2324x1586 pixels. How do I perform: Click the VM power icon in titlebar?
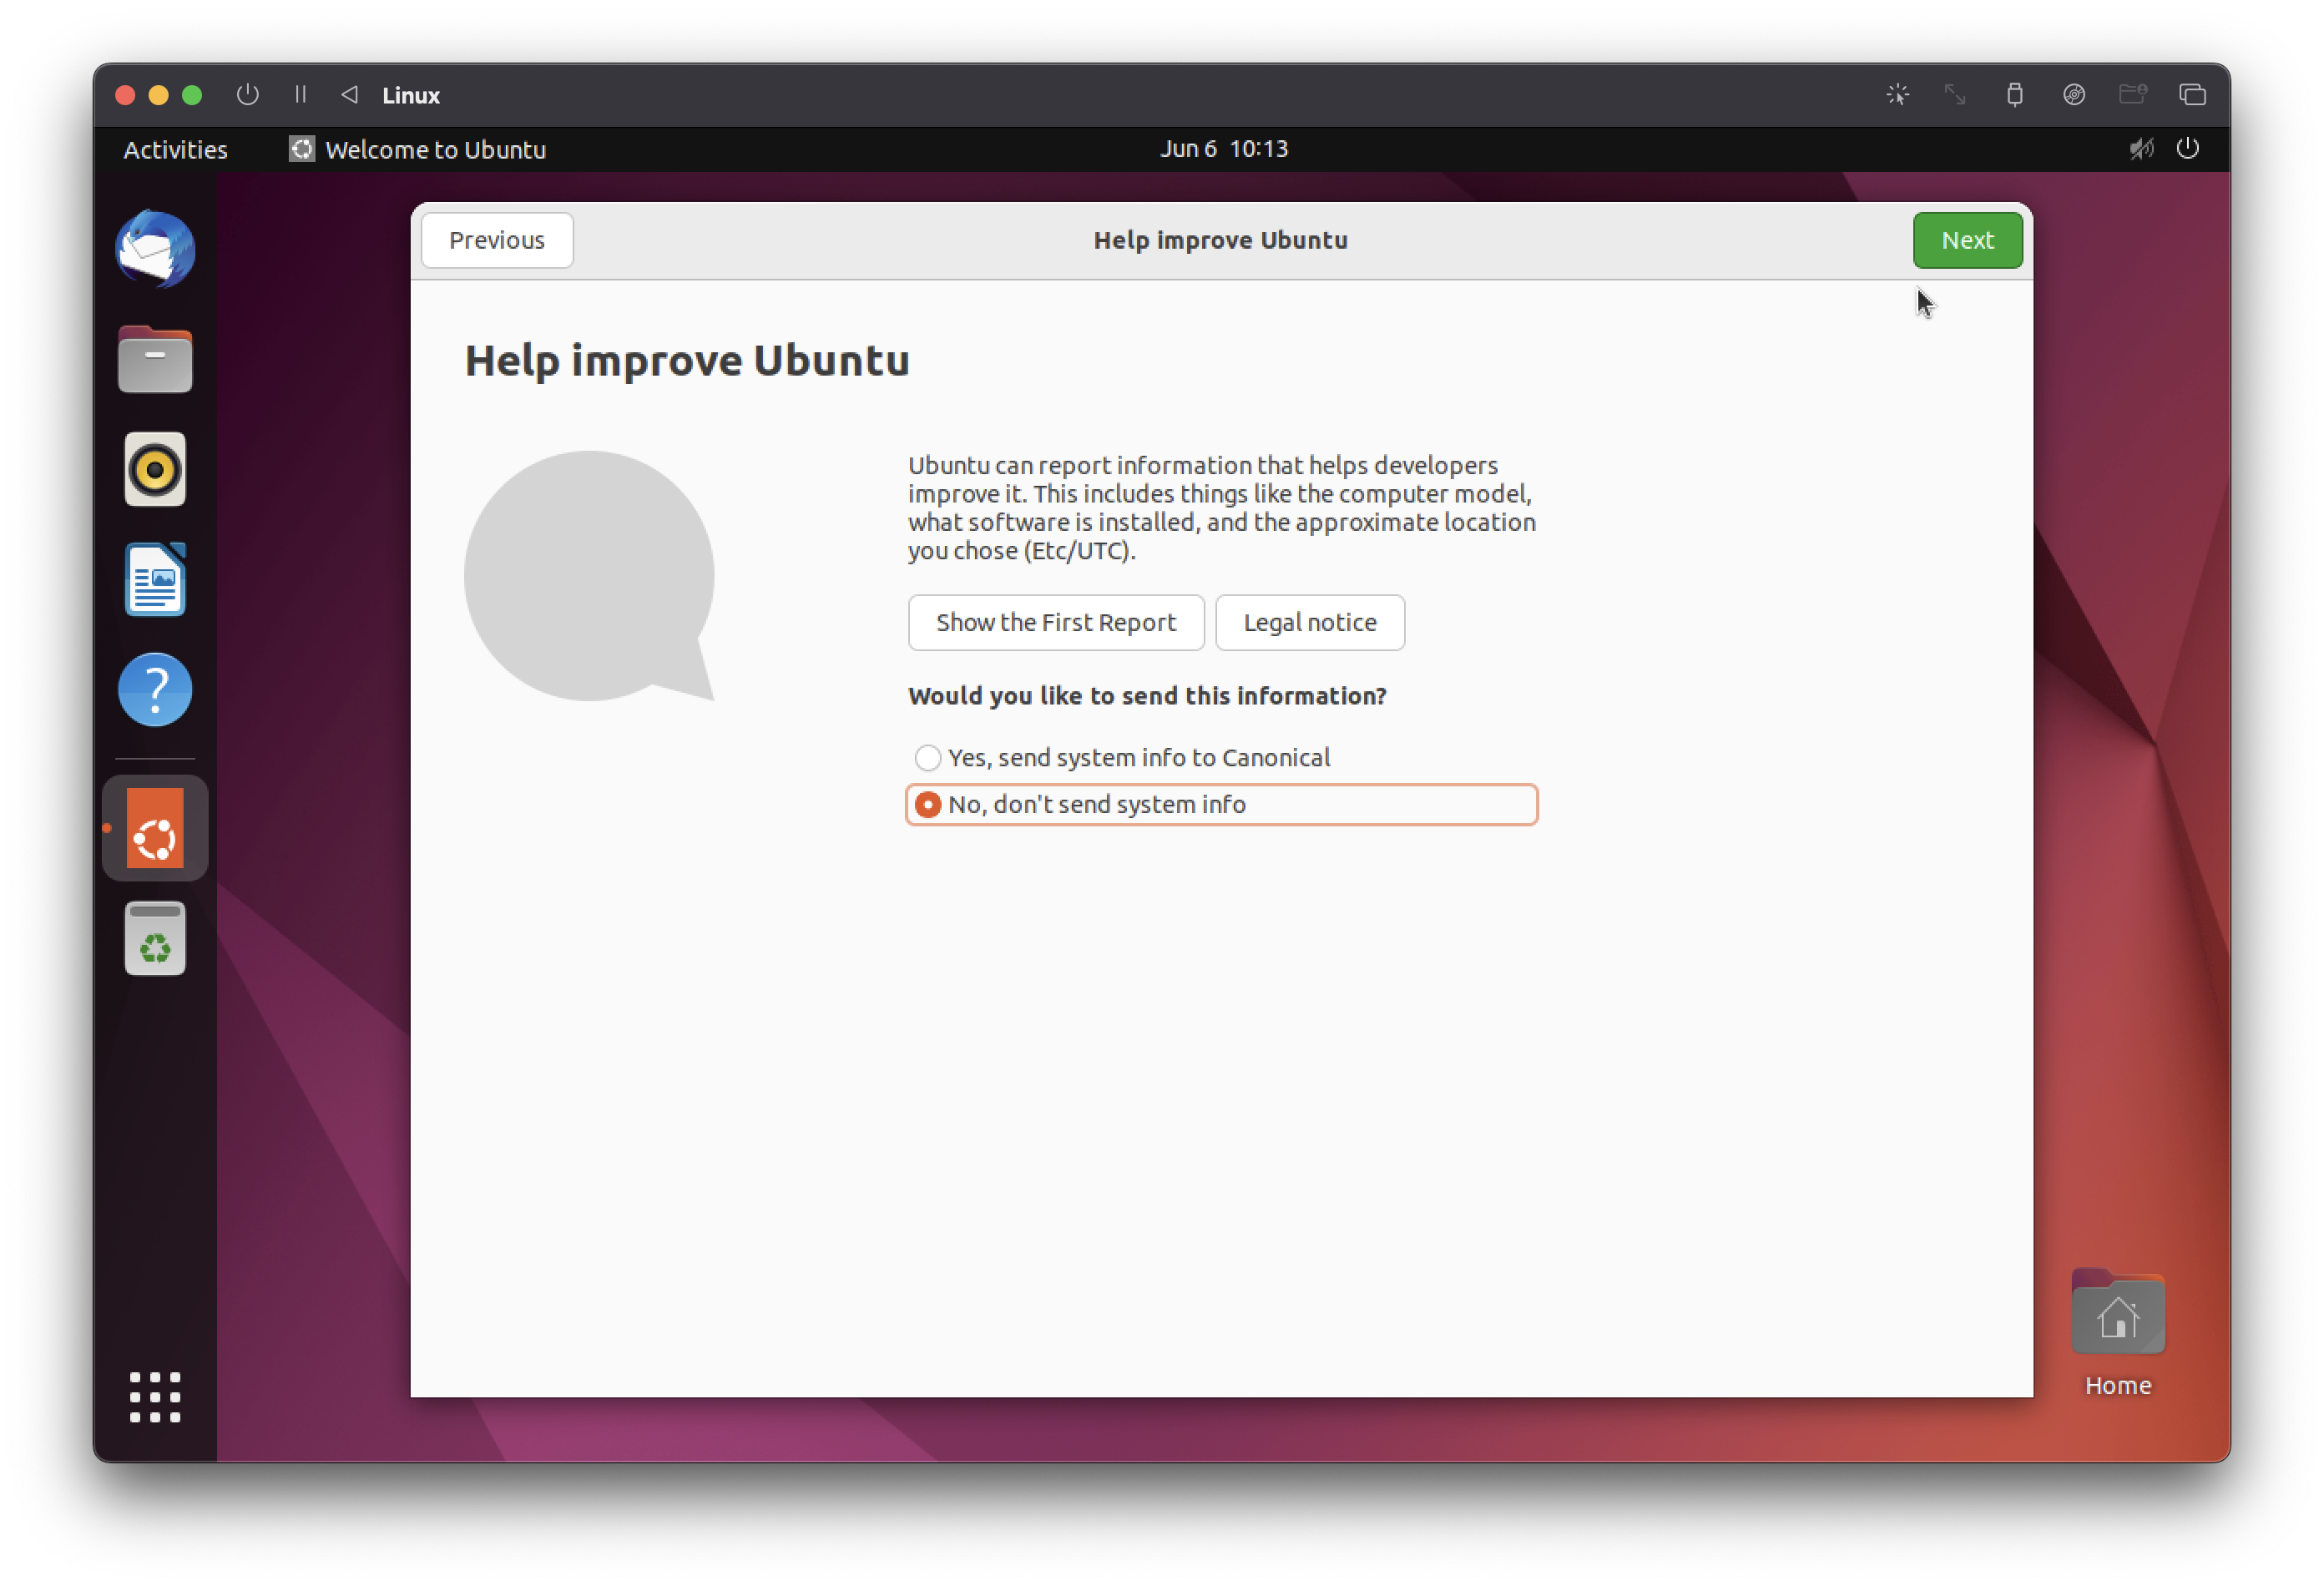(x=248, y=94)
